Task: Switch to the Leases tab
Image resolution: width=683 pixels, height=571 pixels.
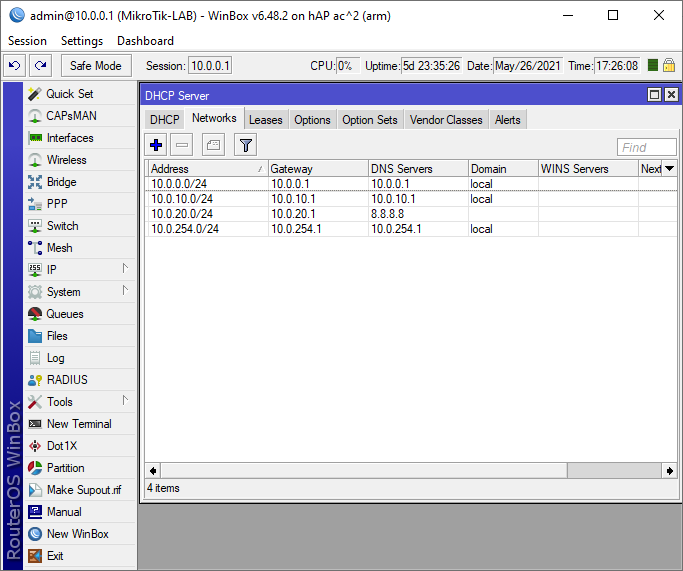Action: 266,120
